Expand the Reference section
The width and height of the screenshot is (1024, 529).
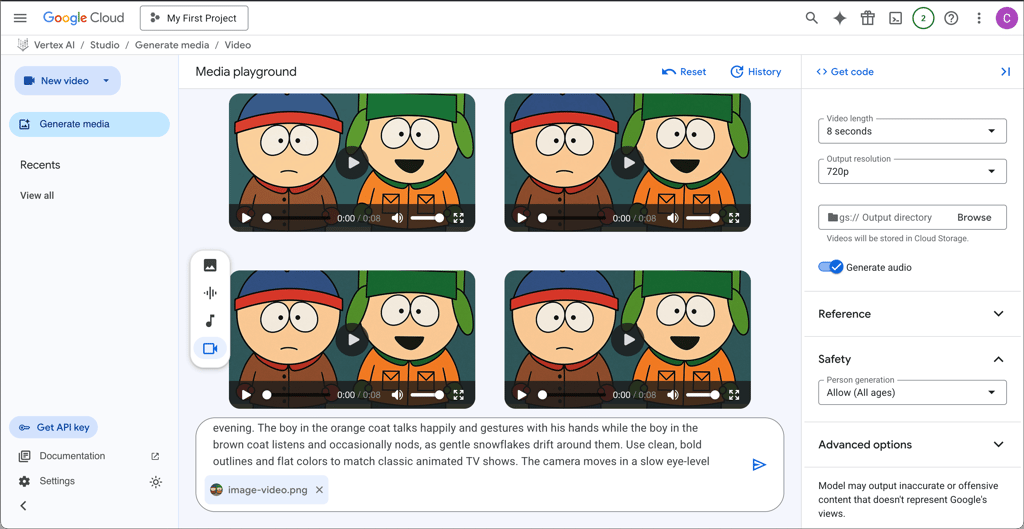(x=912, y=314)
